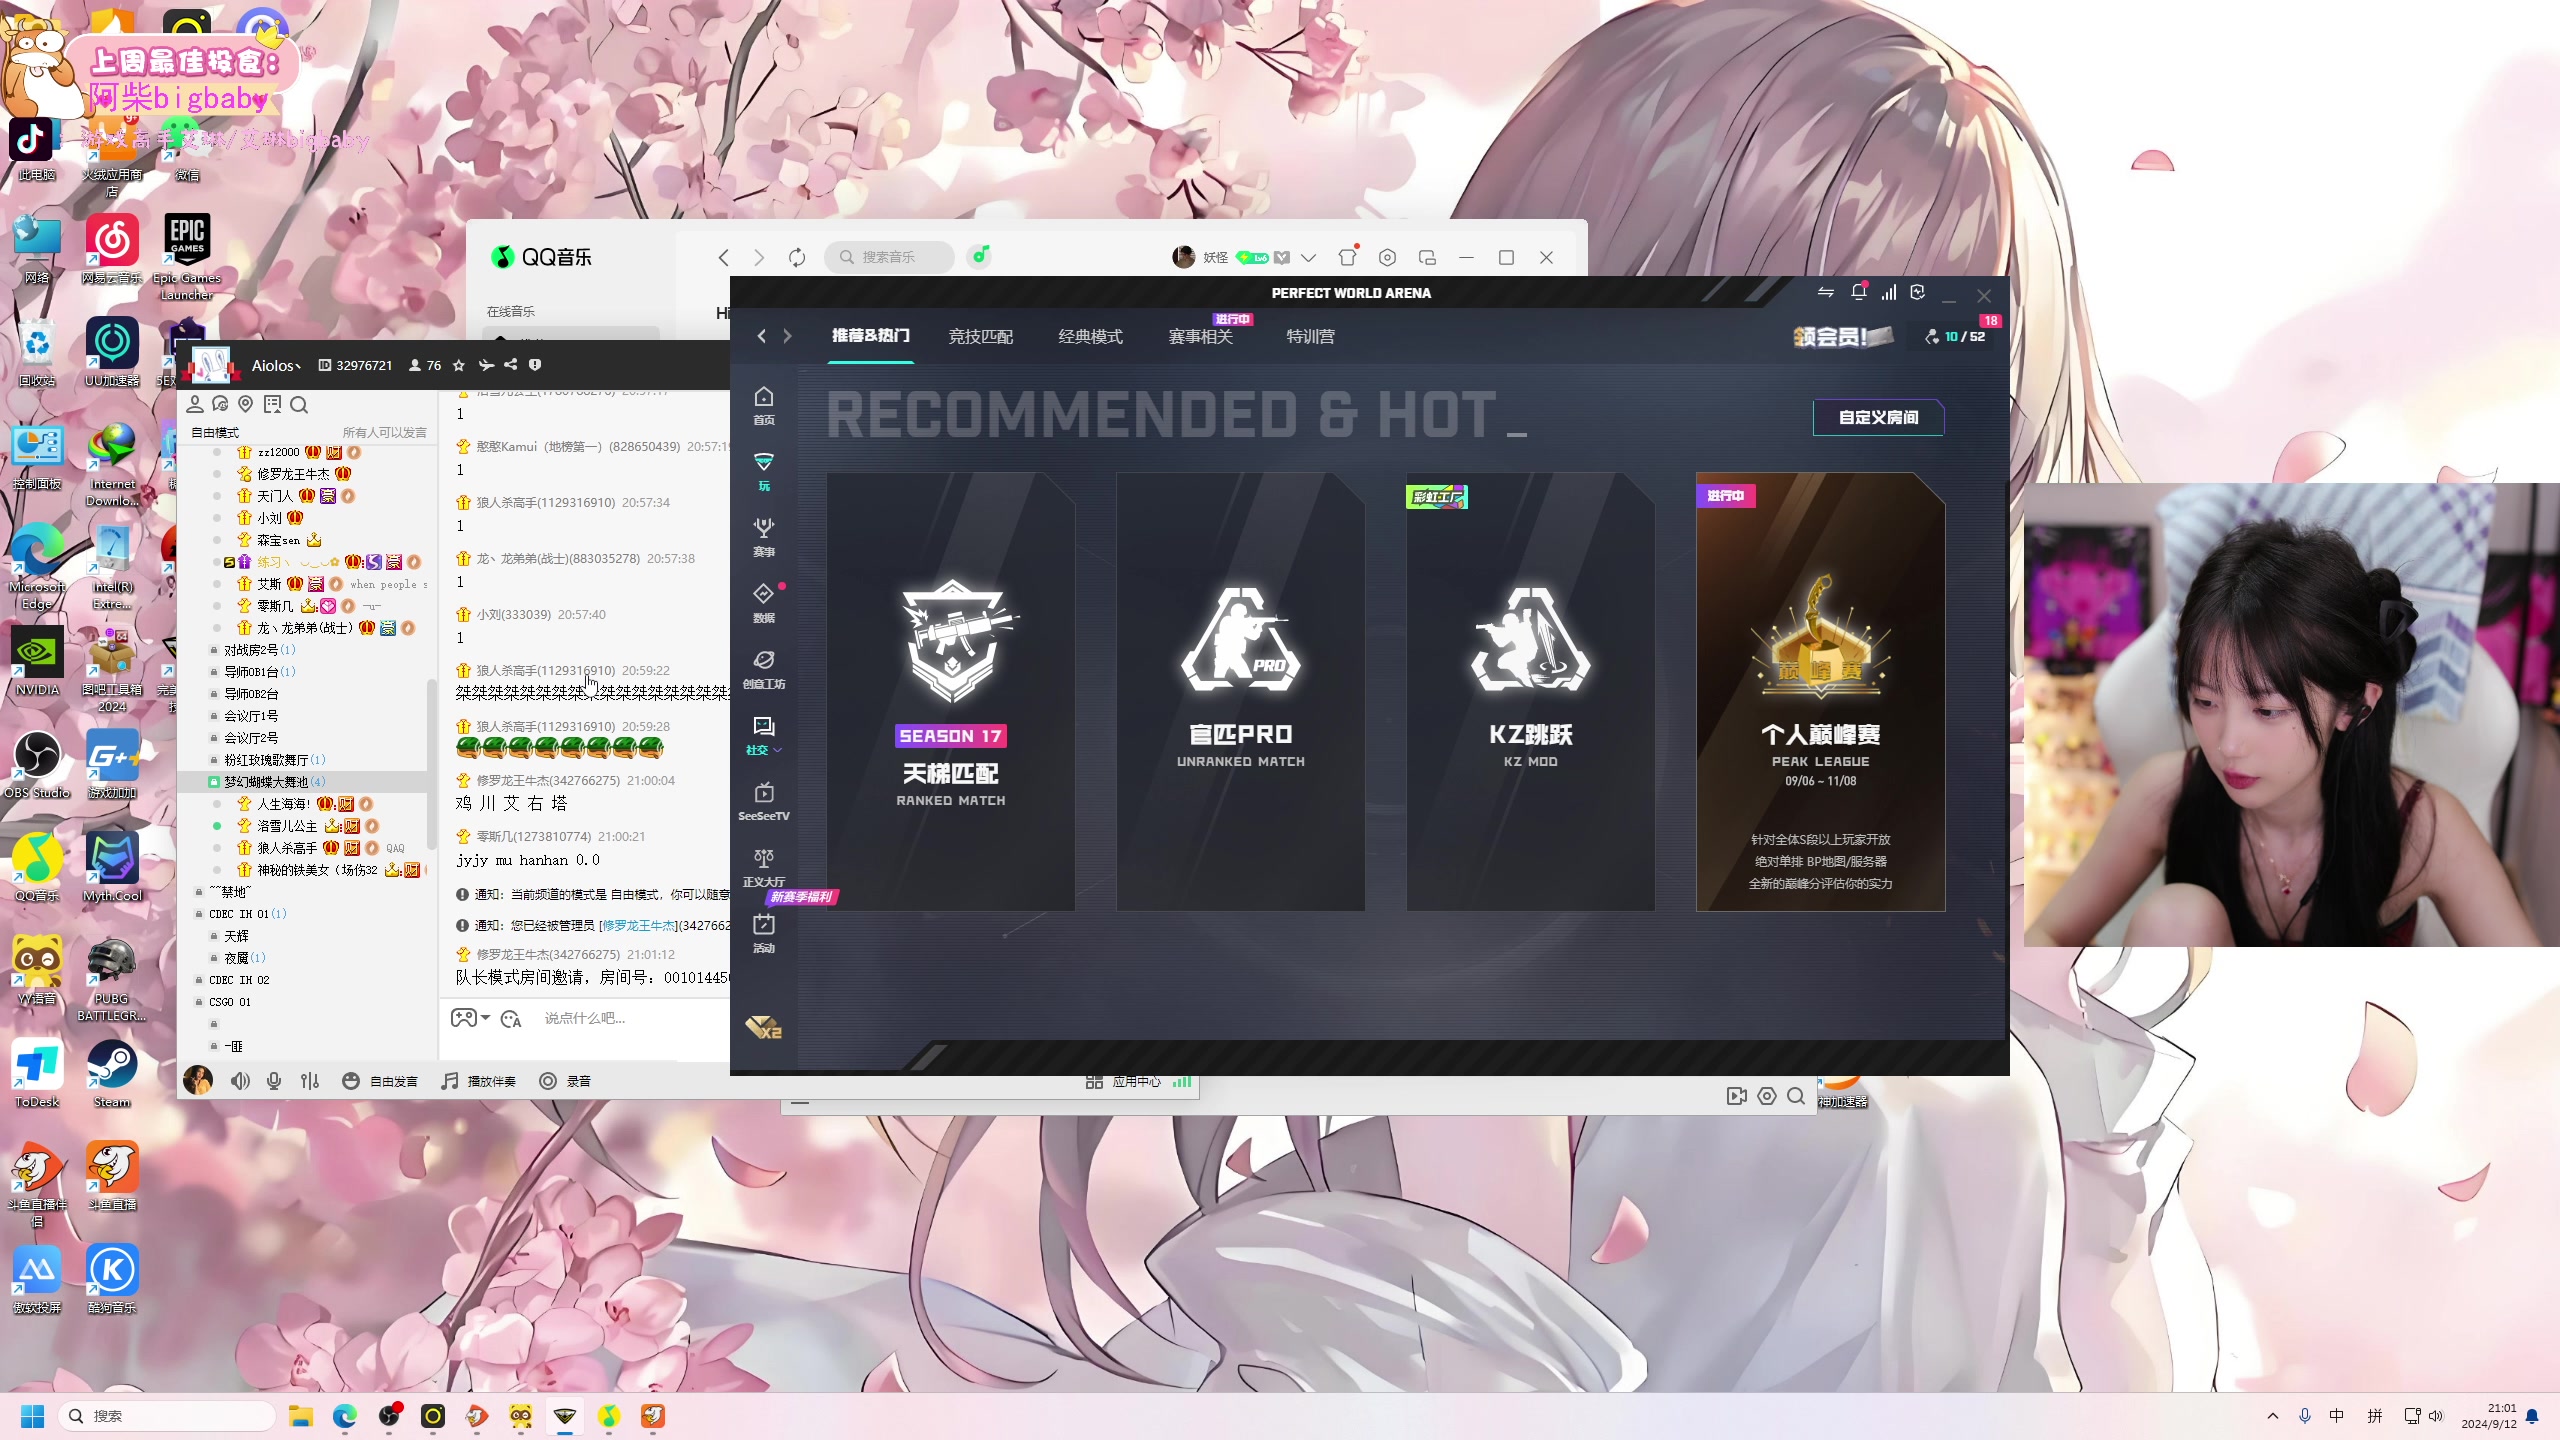Switch to the 竞技匹配 tab
The width and height of the screenshot is (2560, 1440).
(981, 337)
